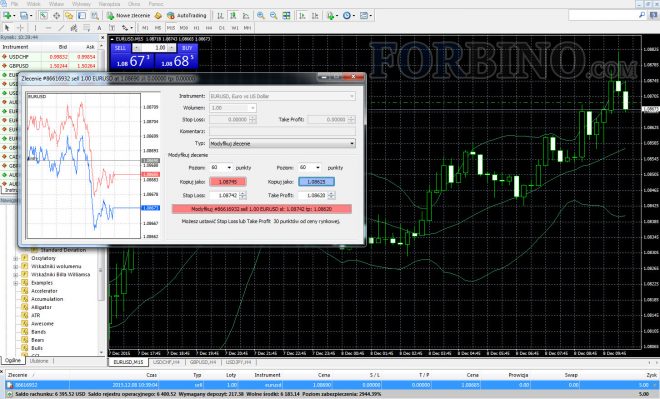This screenshot has width=660, height=399.
Task: Expand the Oscylatory tree node
Action: click(x=16, y=258)
